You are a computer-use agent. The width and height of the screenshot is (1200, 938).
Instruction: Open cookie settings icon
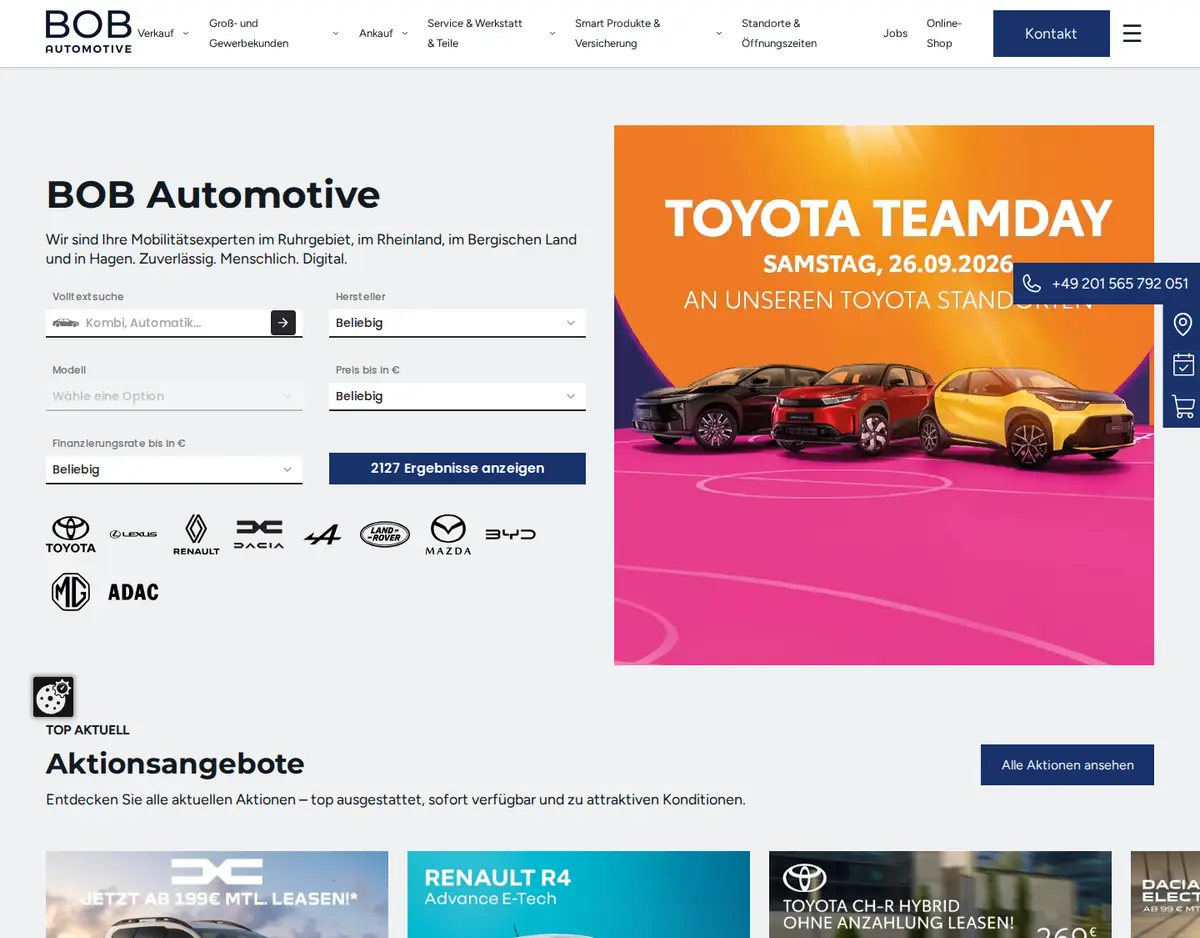pyautogui.click(x=53, y=697)
